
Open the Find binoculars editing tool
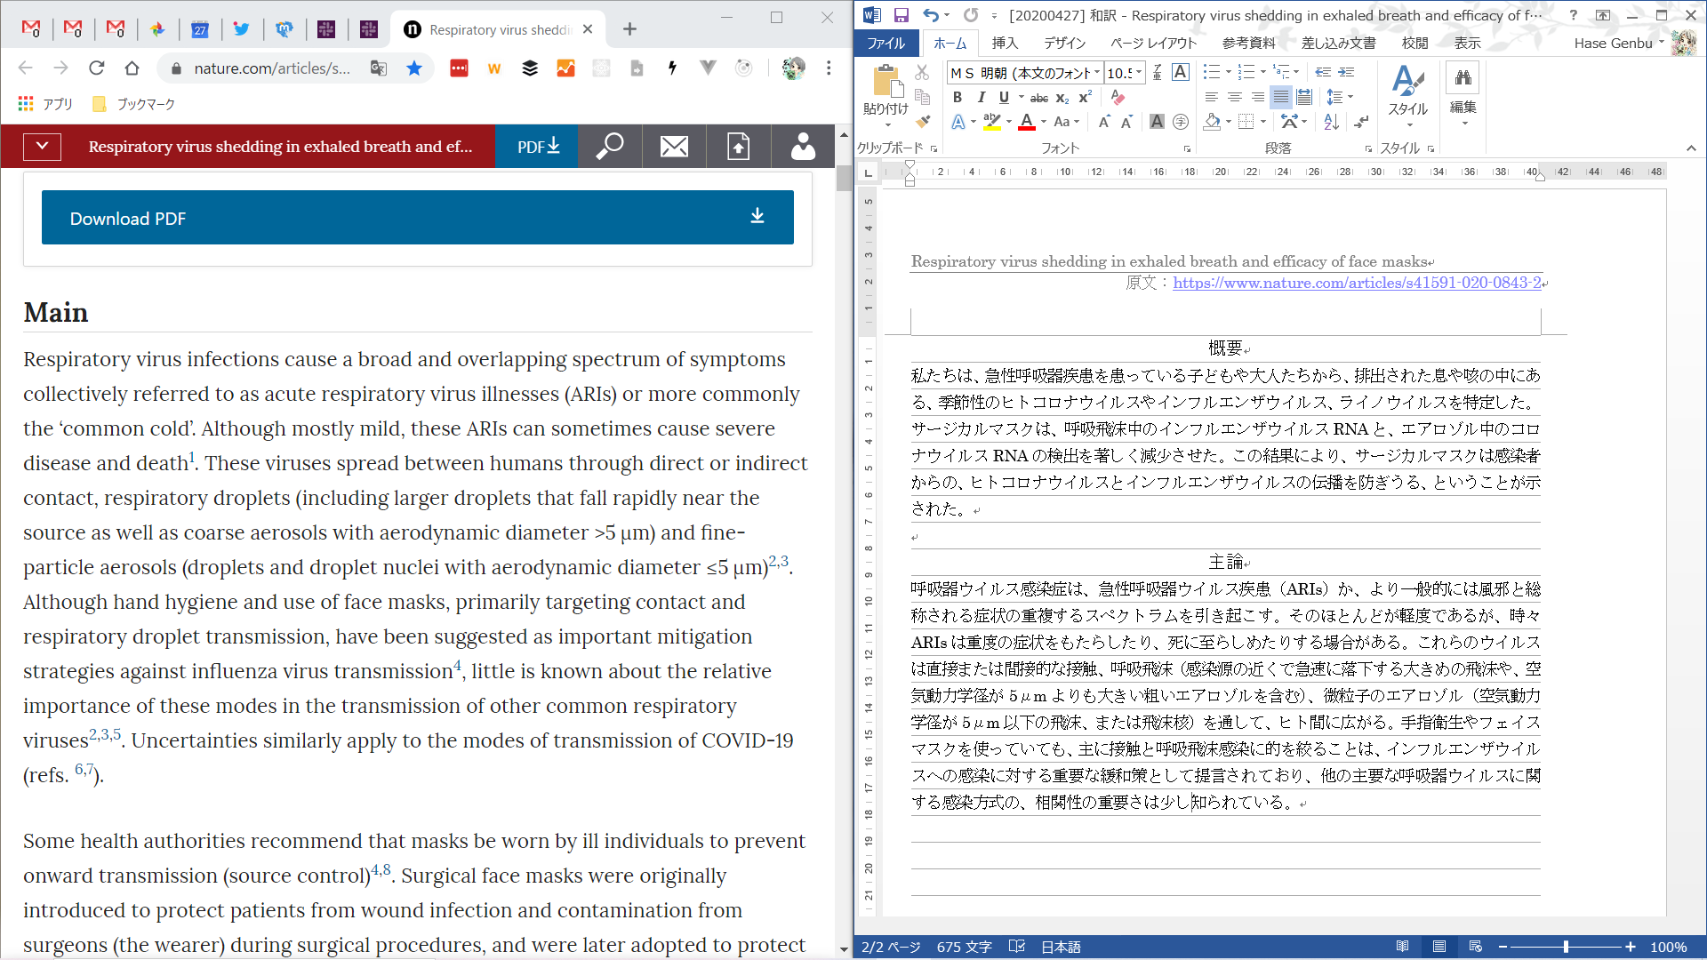pyautogui.click(x=1463, y=78)
